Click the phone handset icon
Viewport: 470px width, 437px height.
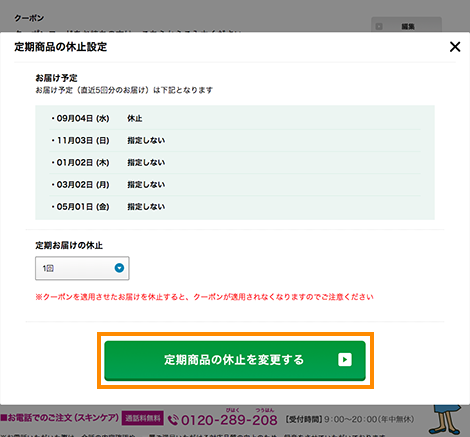(x=173, y=420)
